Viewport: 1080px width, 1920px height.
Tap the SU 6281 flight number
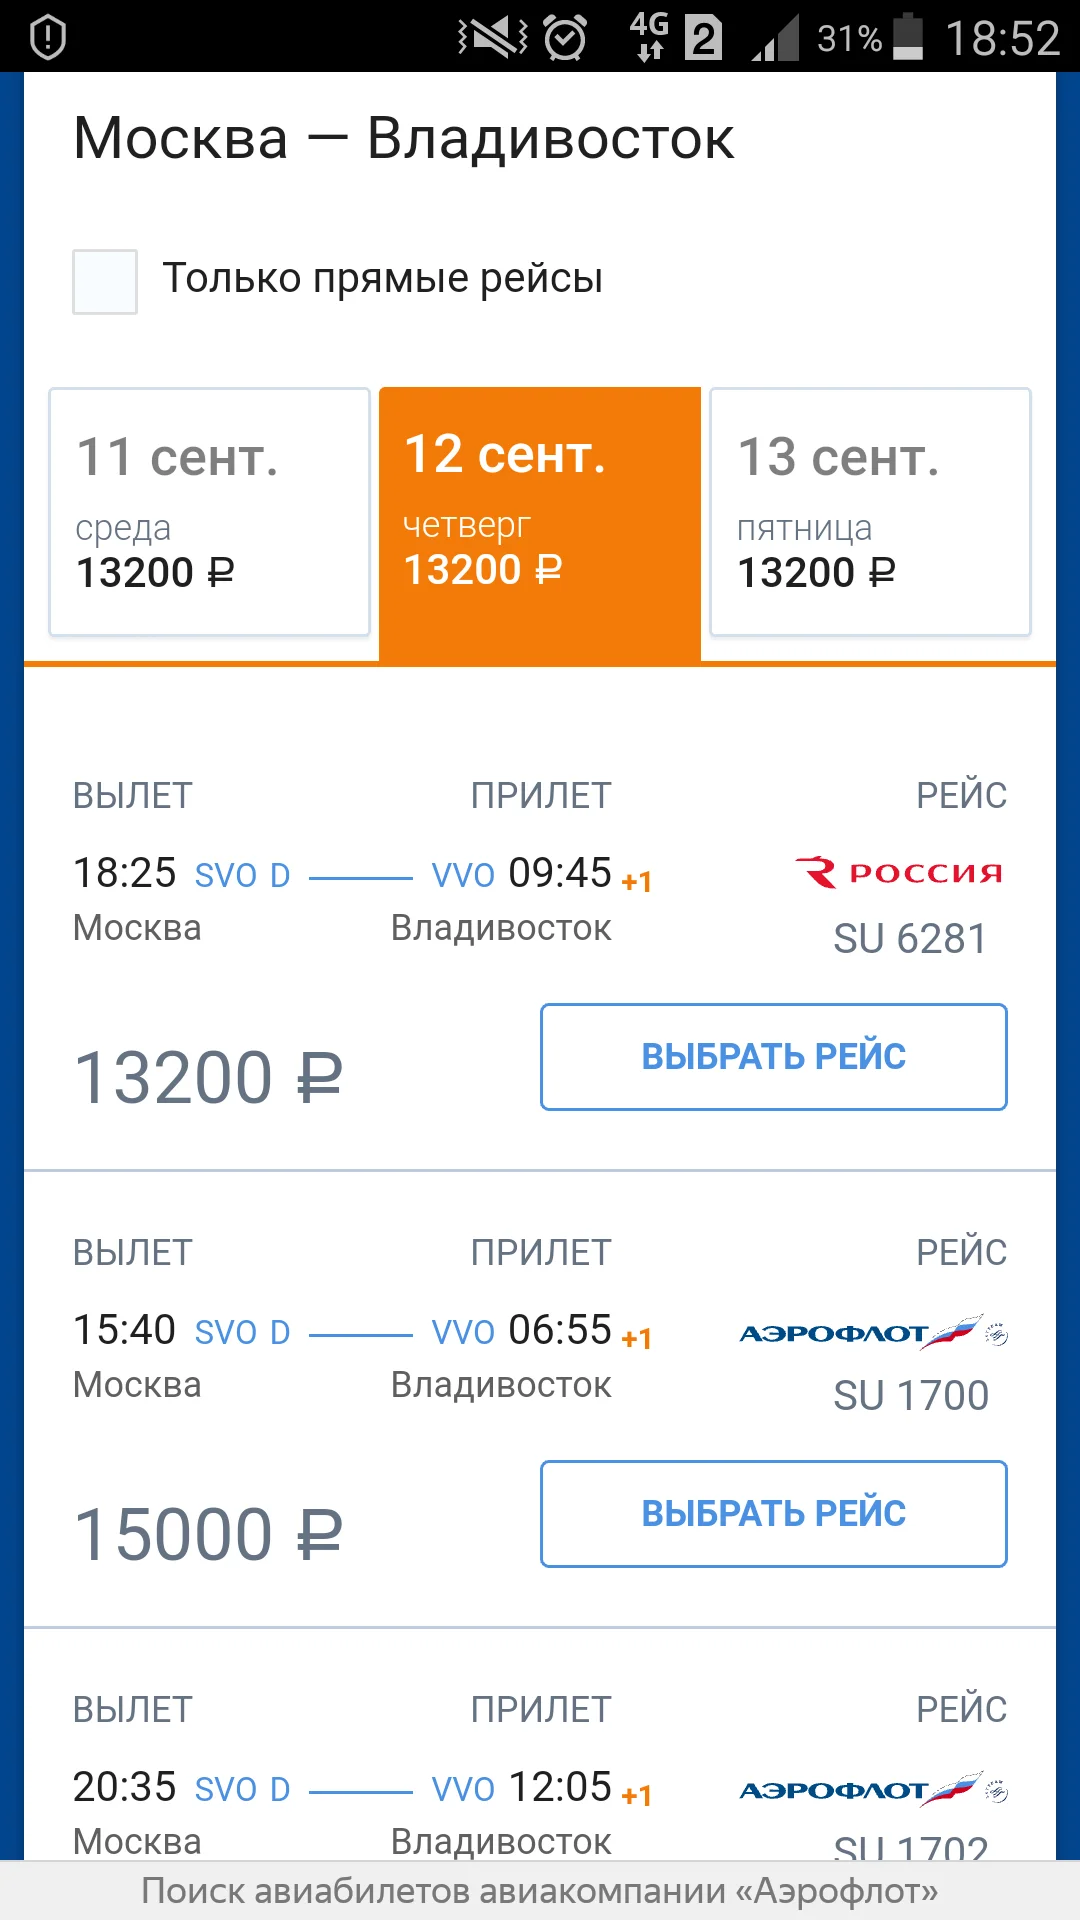click(910, 939)
